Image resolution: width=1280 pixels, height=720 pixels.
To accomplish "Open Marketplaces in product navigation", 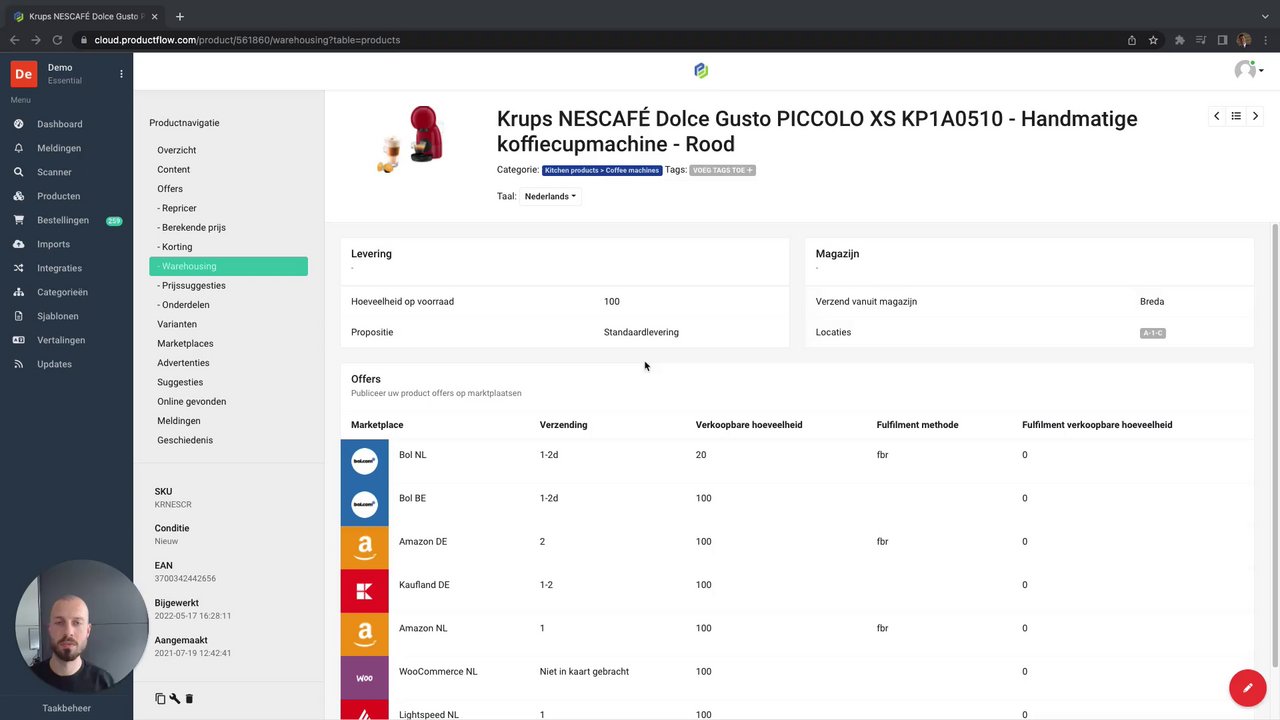I will 185,343.
